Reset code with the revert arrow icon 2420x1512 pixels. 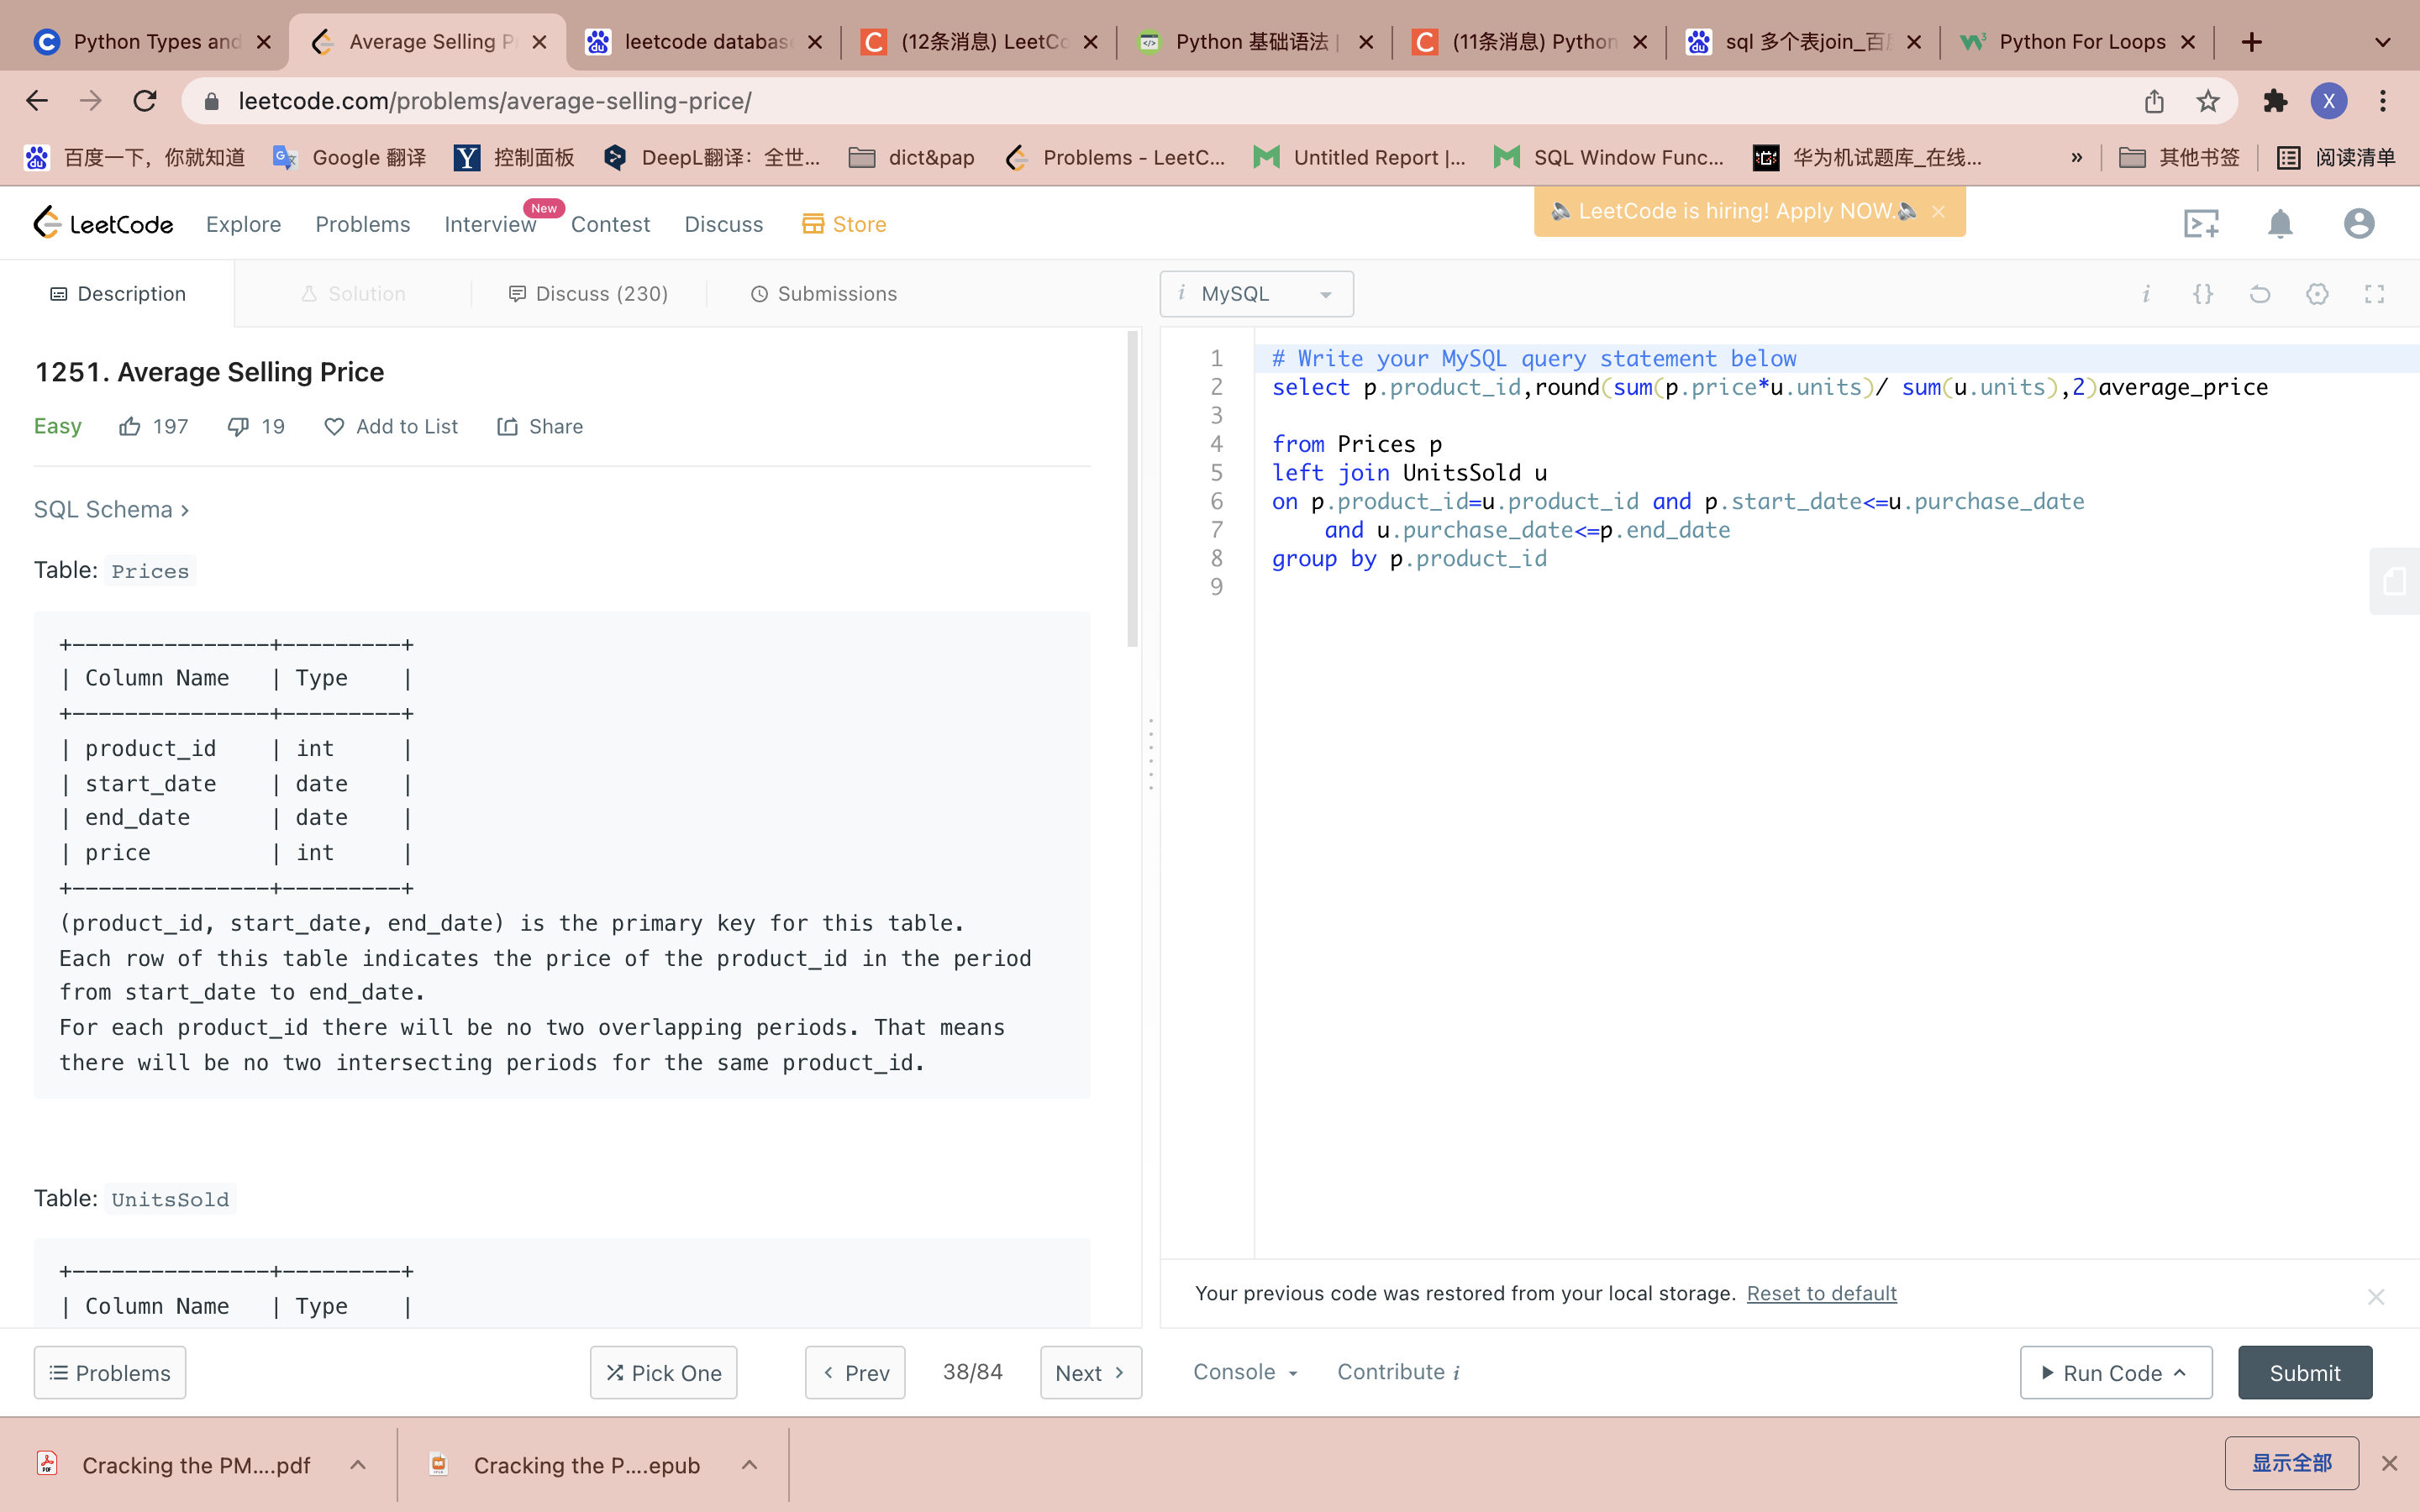coord(2260,294)
